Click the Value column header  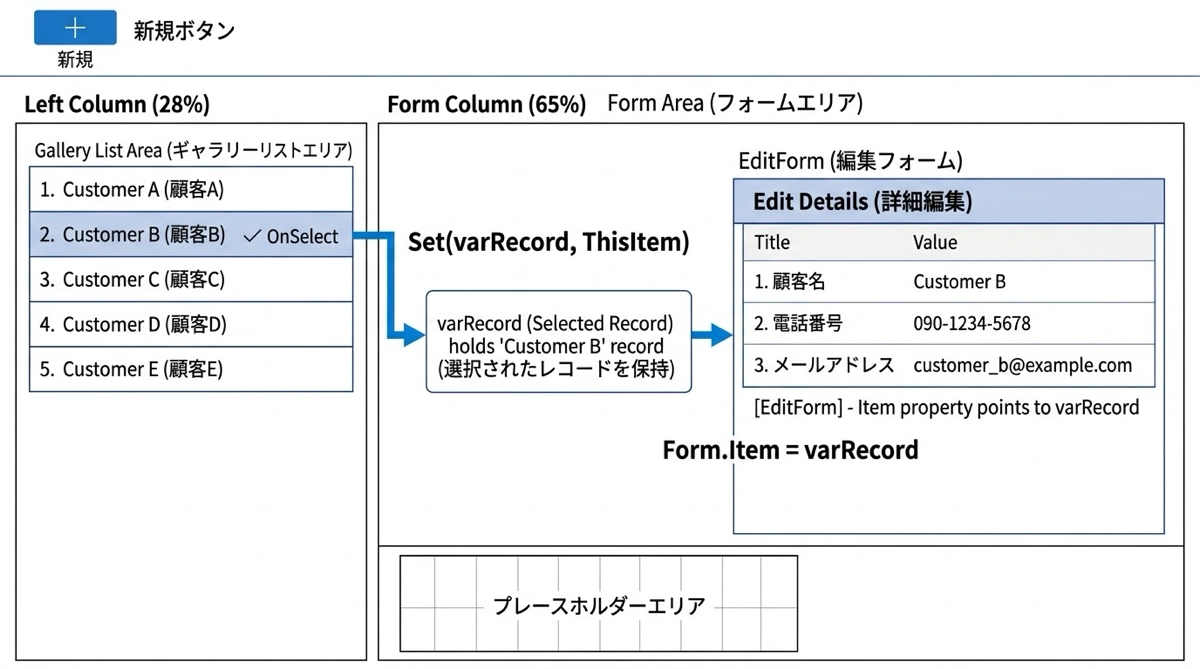(x=935, y=242)
